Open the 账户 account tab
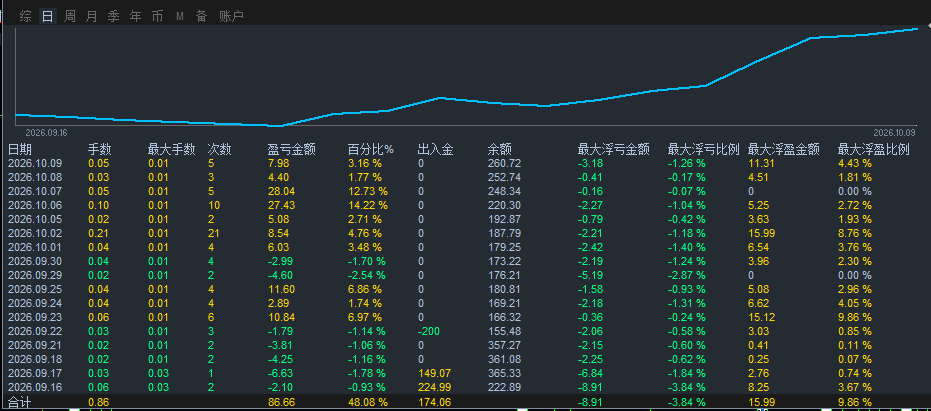This screenshot has height=411, width=931. pyautogui.click(x=231, y=17)
